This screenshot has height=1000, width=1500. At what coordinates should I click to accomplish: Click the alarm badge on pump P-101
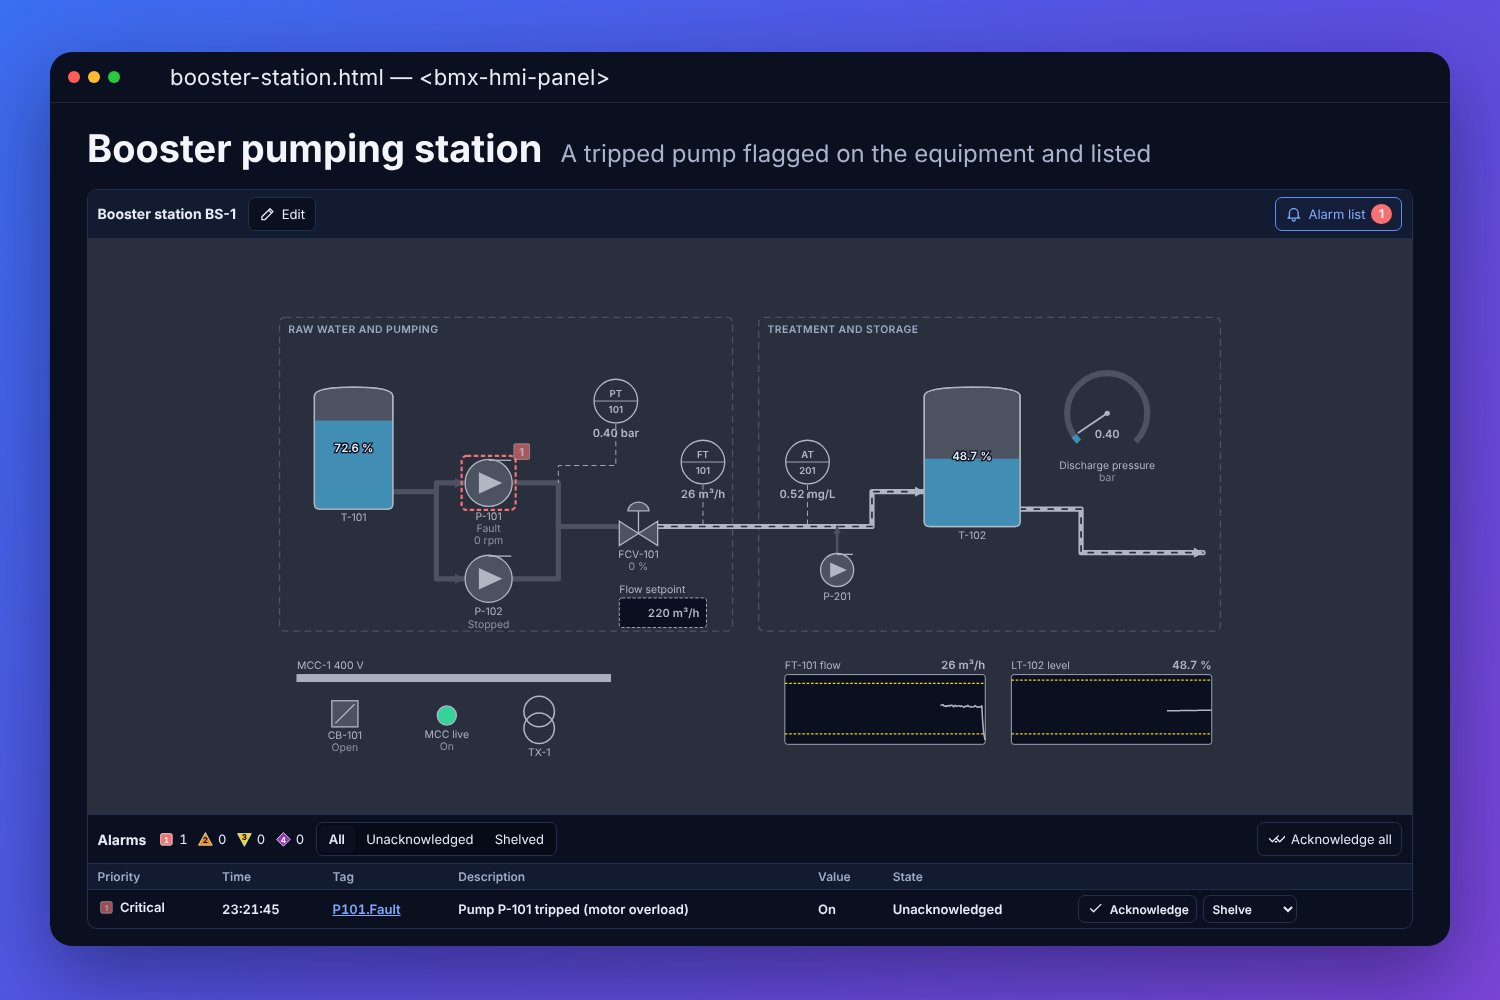(x=522, y=452)
